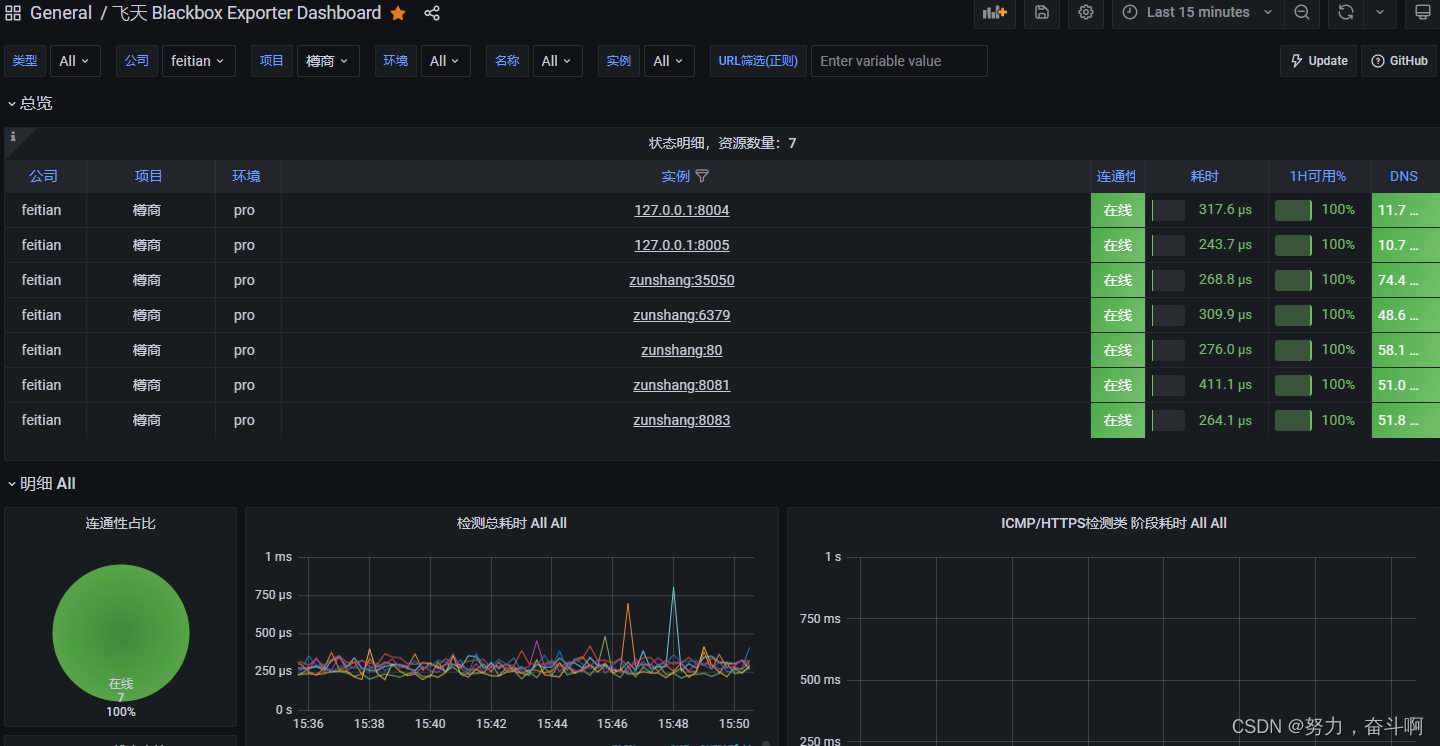Image resolution: width=1440 pixels, height=746 pixels.
Task: Click the Update button
Action: pyautogui.click(x=1318, y=61)
